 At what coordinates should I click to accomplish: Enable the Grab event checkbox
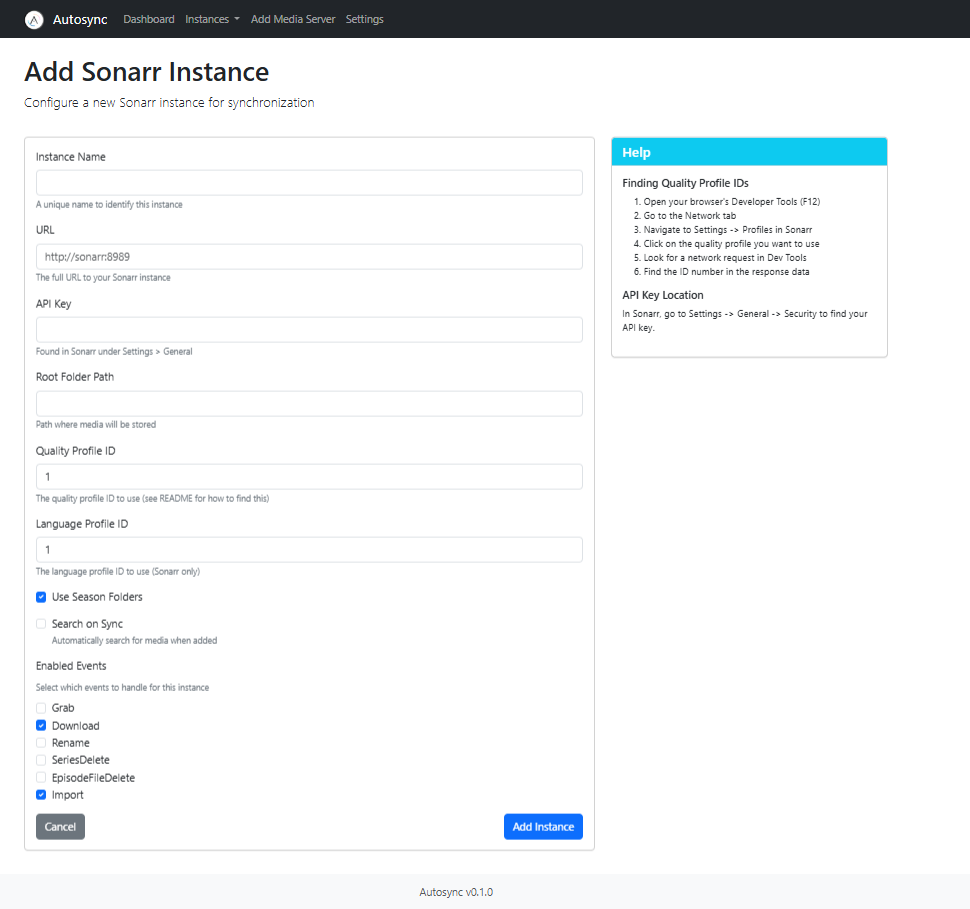(x=41, y=708)
